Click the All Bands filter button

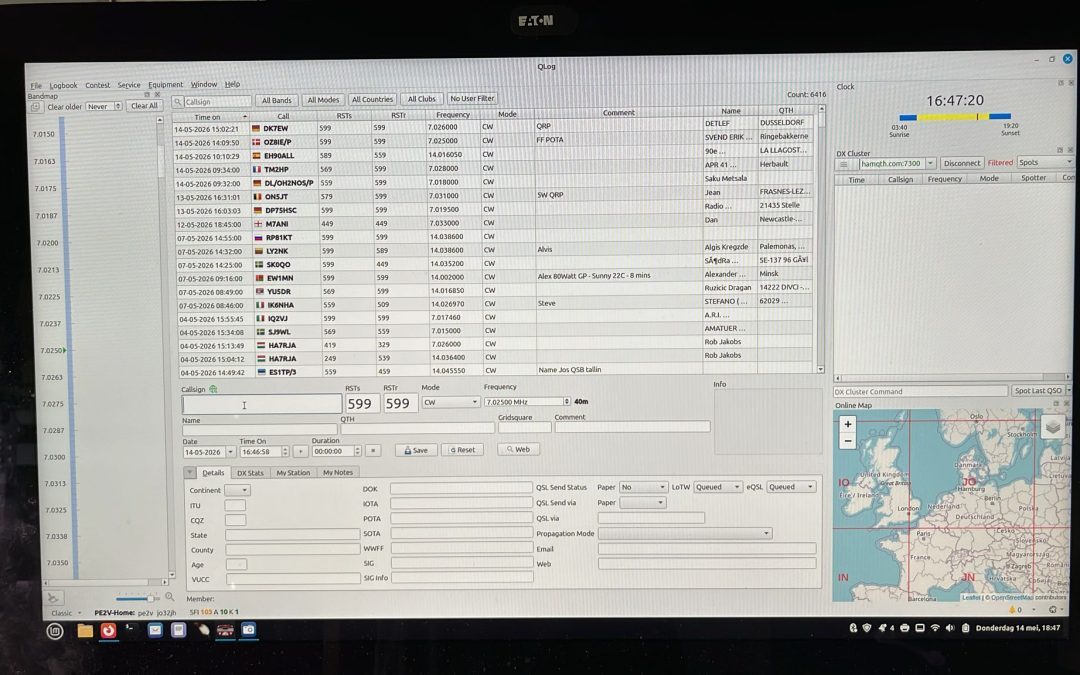[276, 101]
